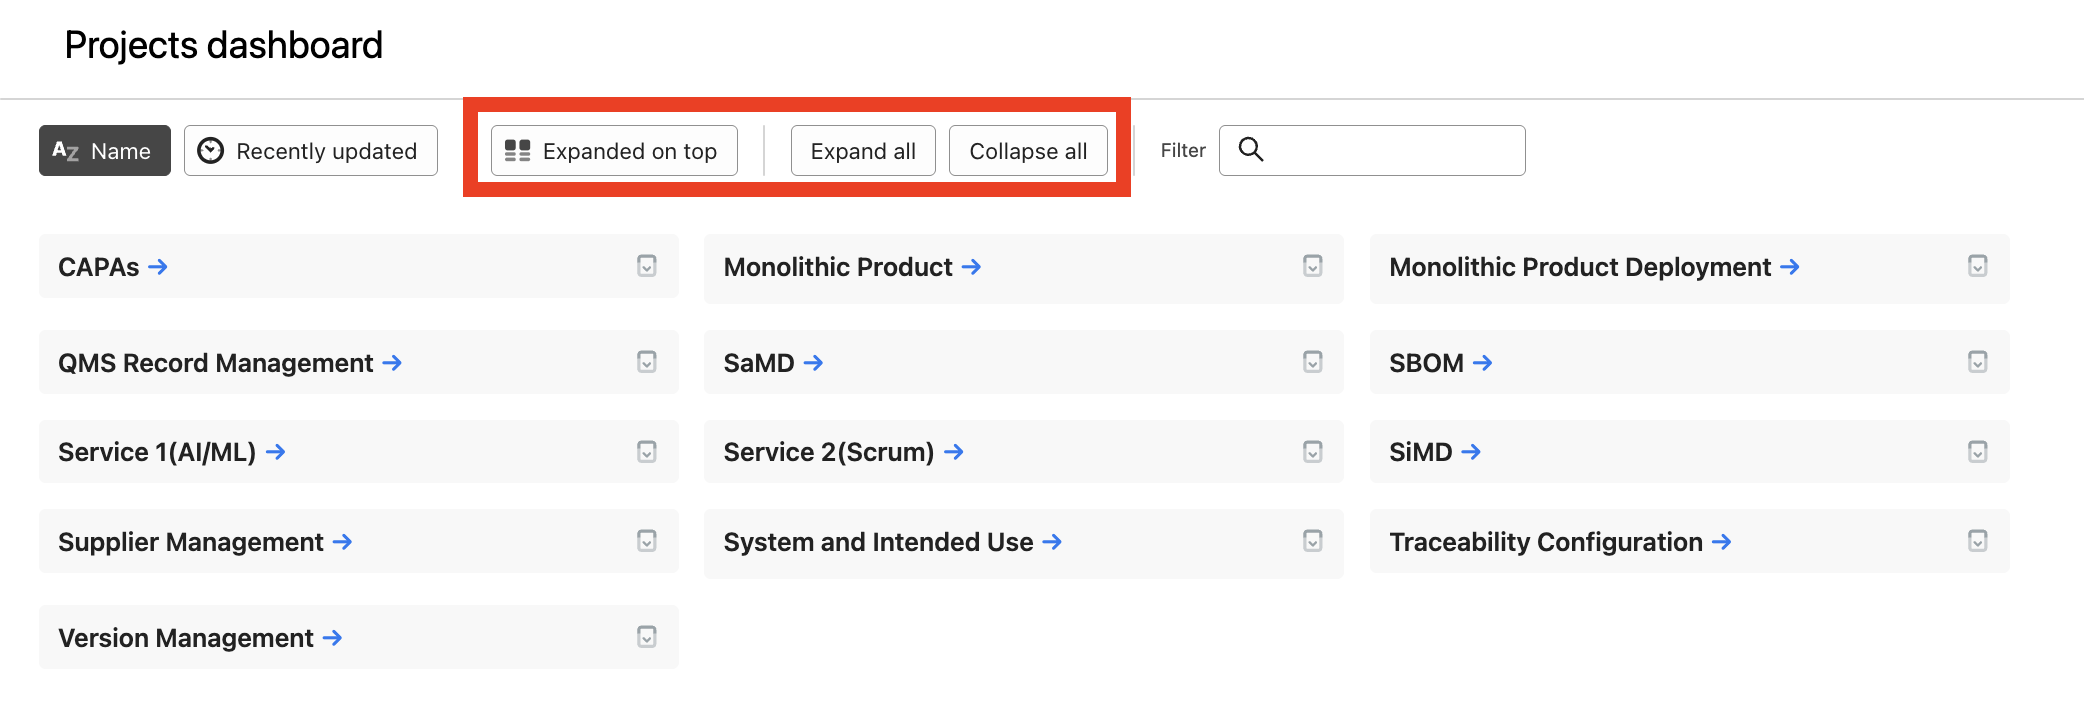The height and width of the screenshot is (720, 2084).
Task: Open Service 2(Scrum) arrow icon
Action: [x=954, y=452]
